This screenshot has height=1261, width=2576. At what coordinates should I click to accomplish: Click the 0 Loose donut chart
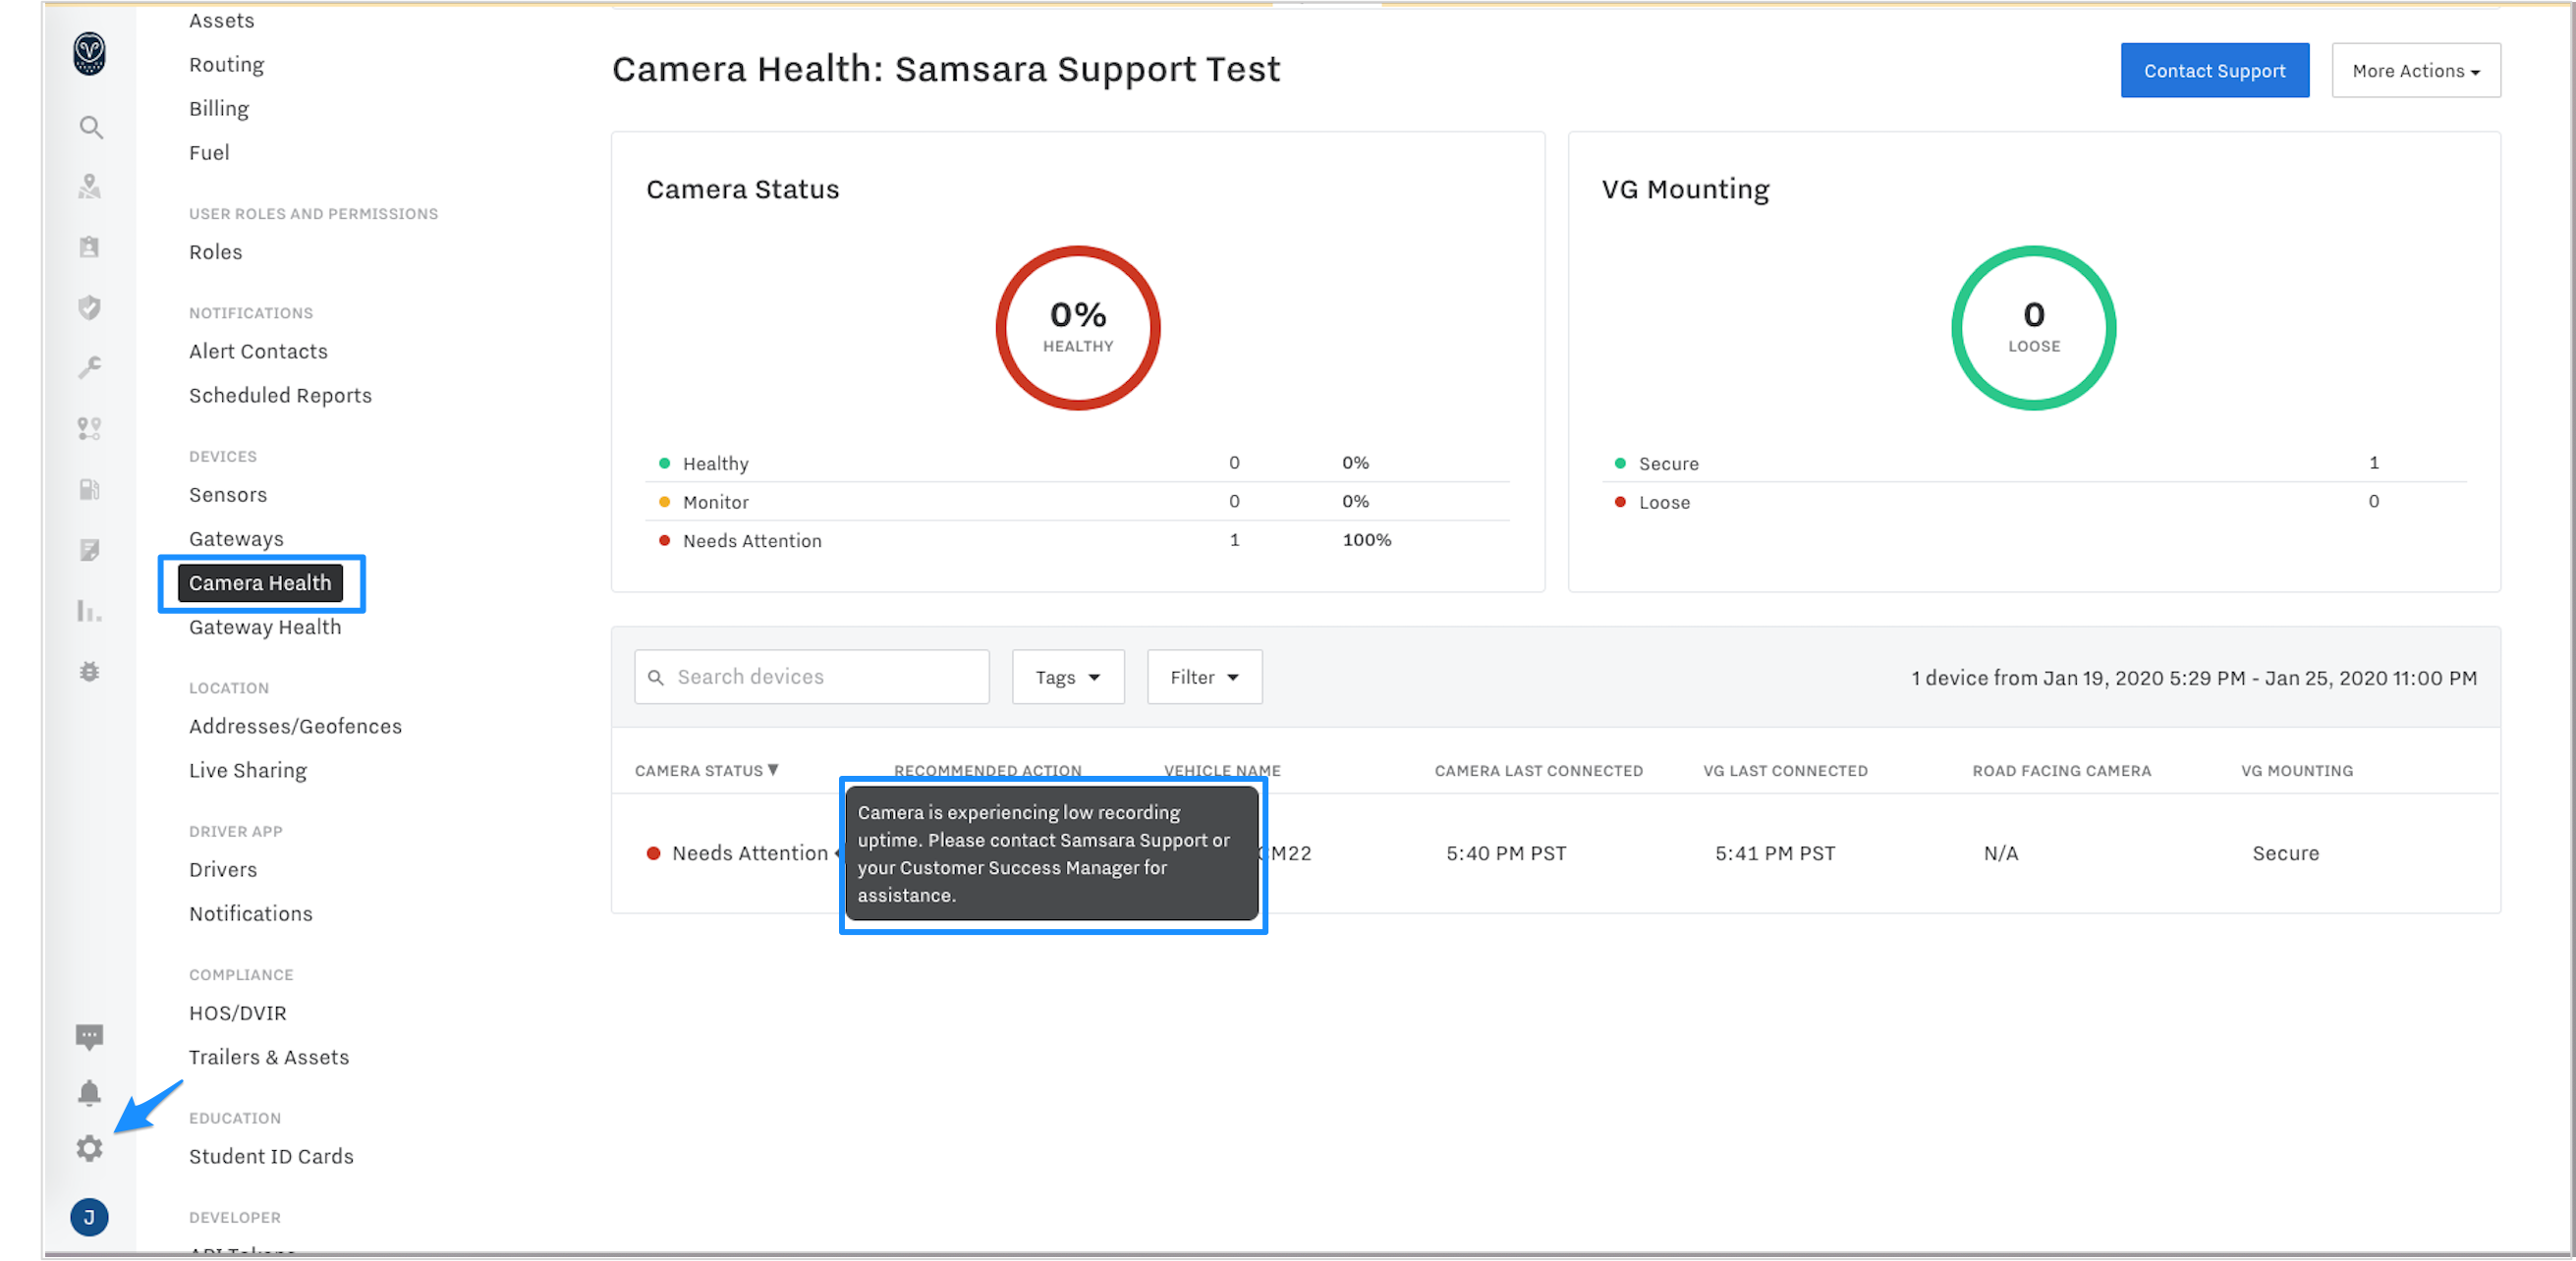coord(2034,328)
